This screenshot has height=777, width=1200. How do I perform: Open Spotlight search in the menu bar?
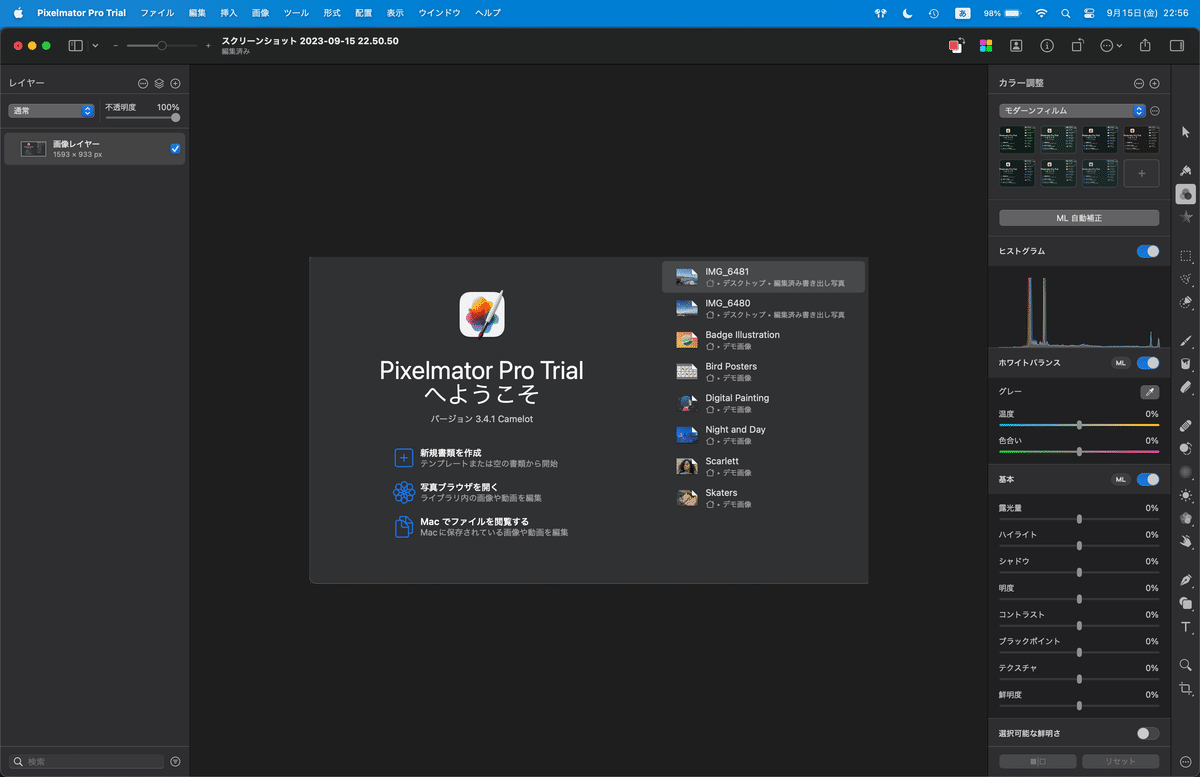point(1066,13)
